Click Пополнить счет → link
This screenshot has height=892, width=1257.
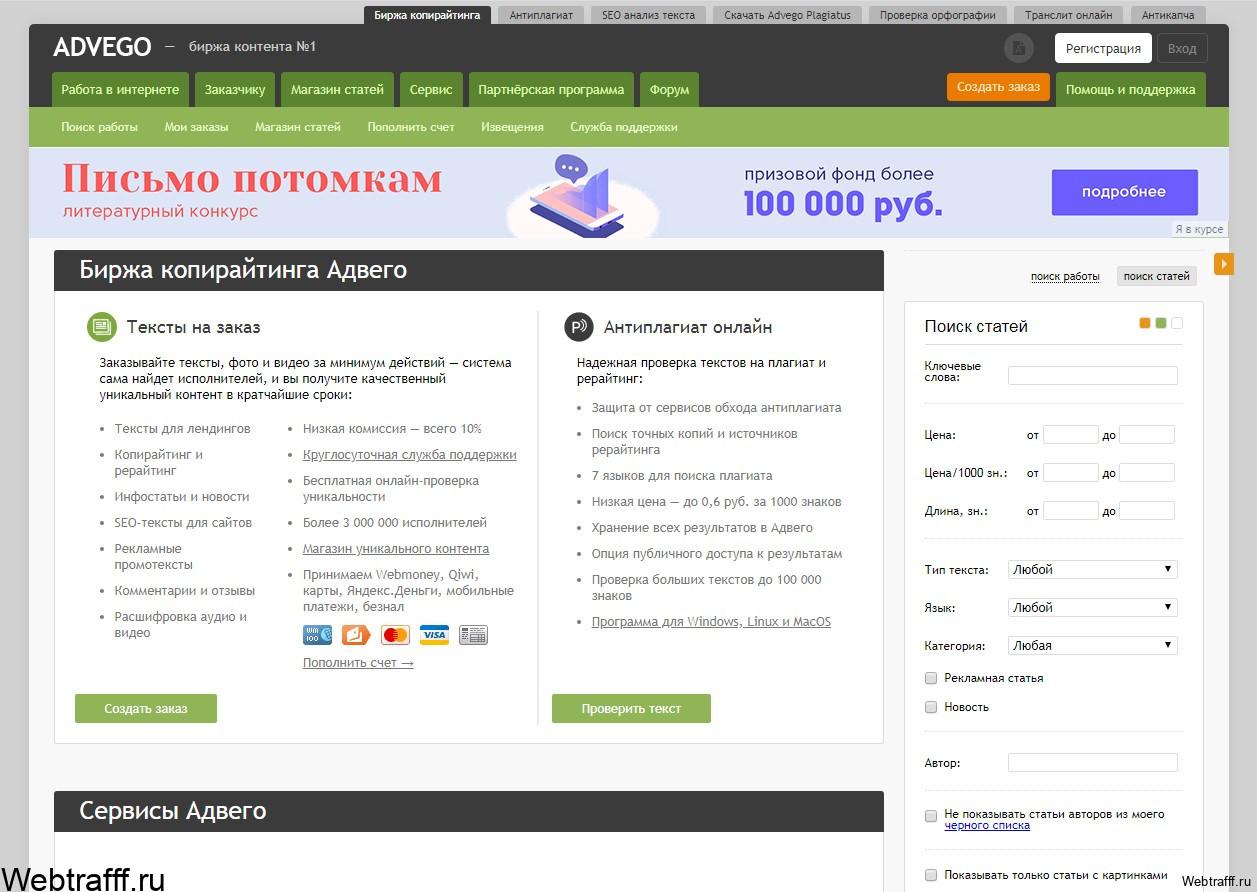pyautogui.click(x=358, y=662)
